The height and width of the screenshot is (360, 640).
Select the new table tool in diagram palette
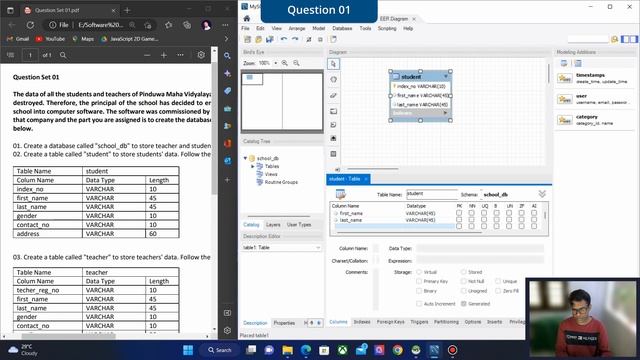click(333, 154)
